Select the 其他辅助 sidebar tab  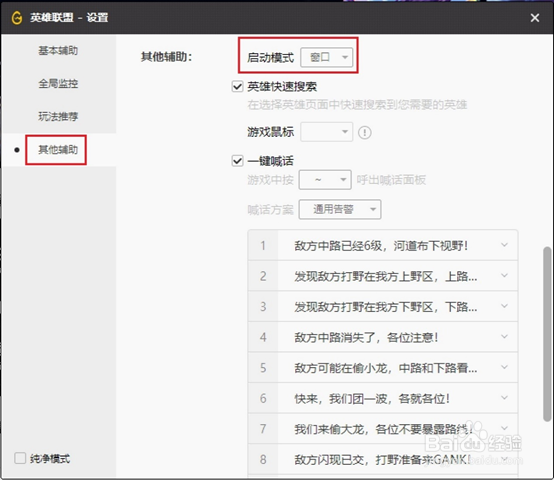[x=58, y=150]
